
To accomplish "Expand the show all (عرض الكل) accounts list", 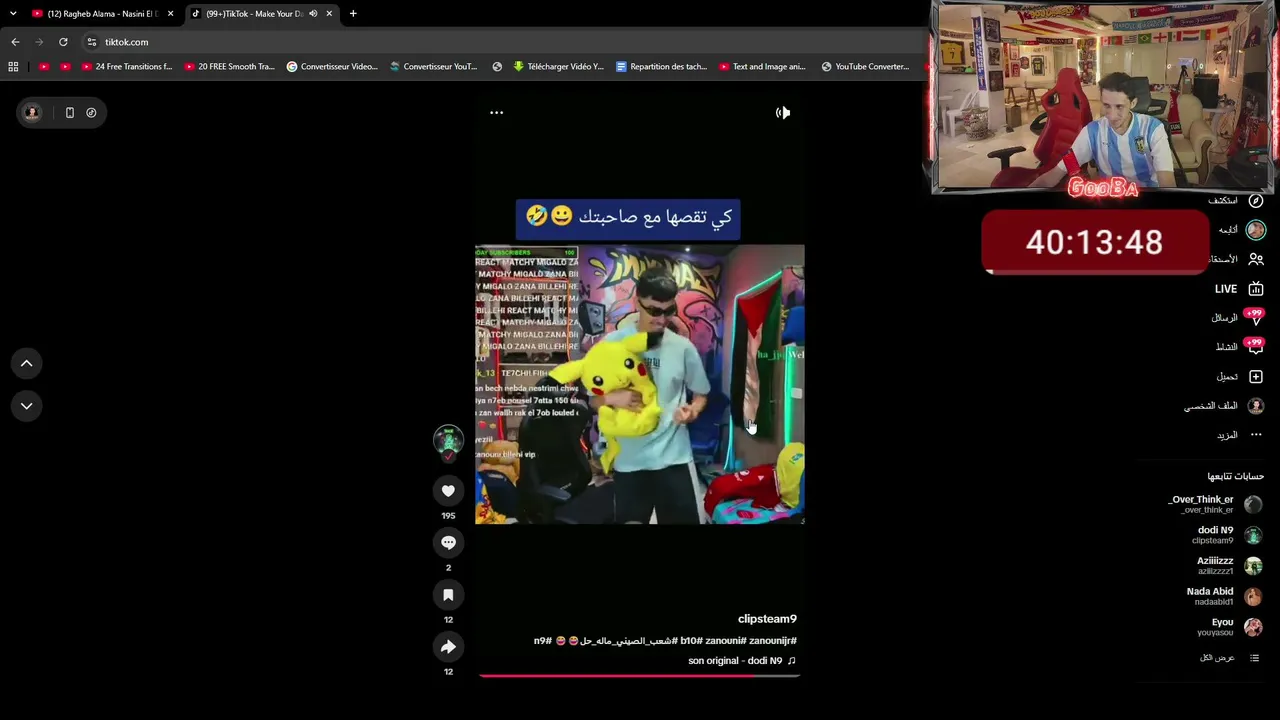I will (x=1230, y=658).
